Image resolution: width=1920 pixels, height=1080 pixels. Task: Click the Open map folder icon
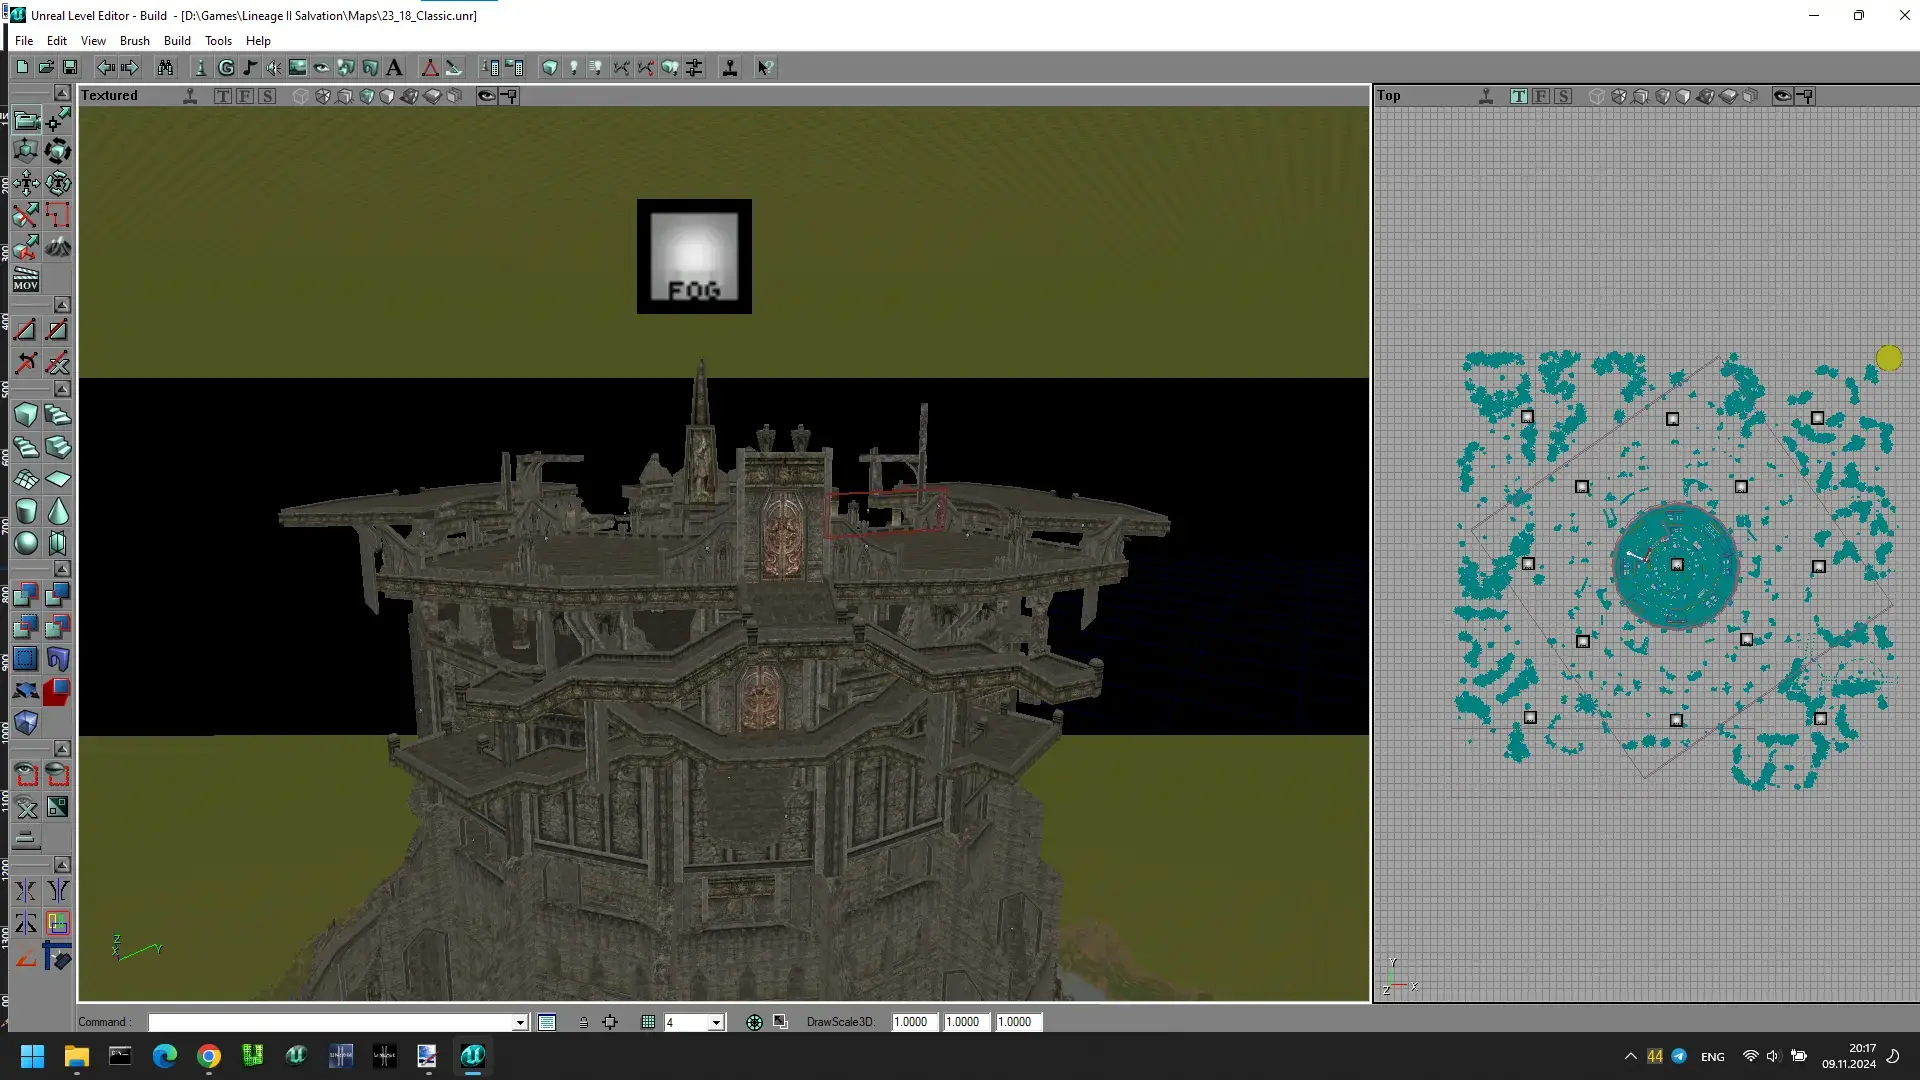click(46, 67)
